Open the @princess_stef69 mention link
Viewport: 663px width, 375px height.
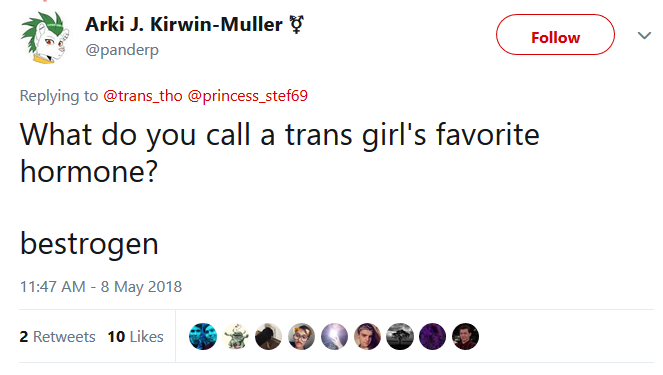247,96
